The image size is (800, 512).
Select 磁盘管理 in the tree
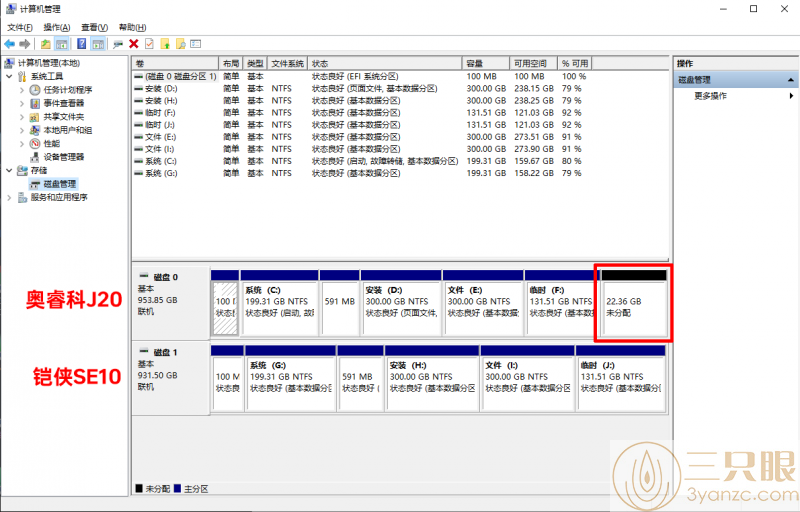click(x=60, y=184)
